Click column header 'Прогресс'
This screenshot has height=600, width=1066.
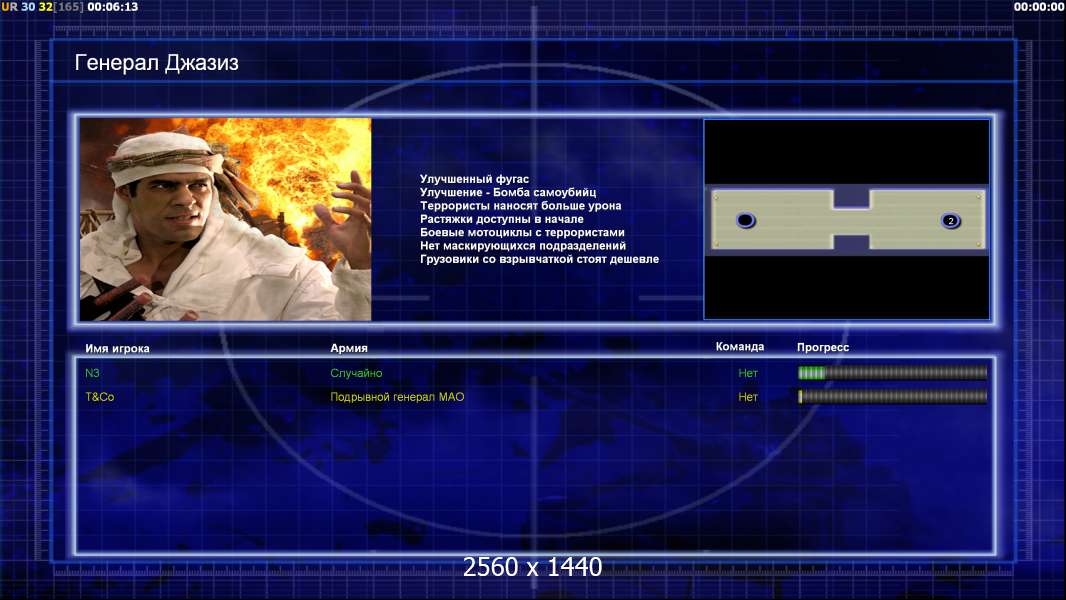823,347
